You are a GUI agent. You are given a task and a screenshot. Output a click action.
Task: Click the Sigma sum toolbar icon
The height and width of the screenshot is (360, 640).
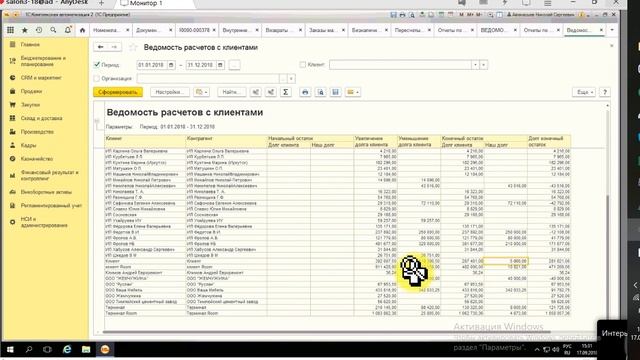286,92
